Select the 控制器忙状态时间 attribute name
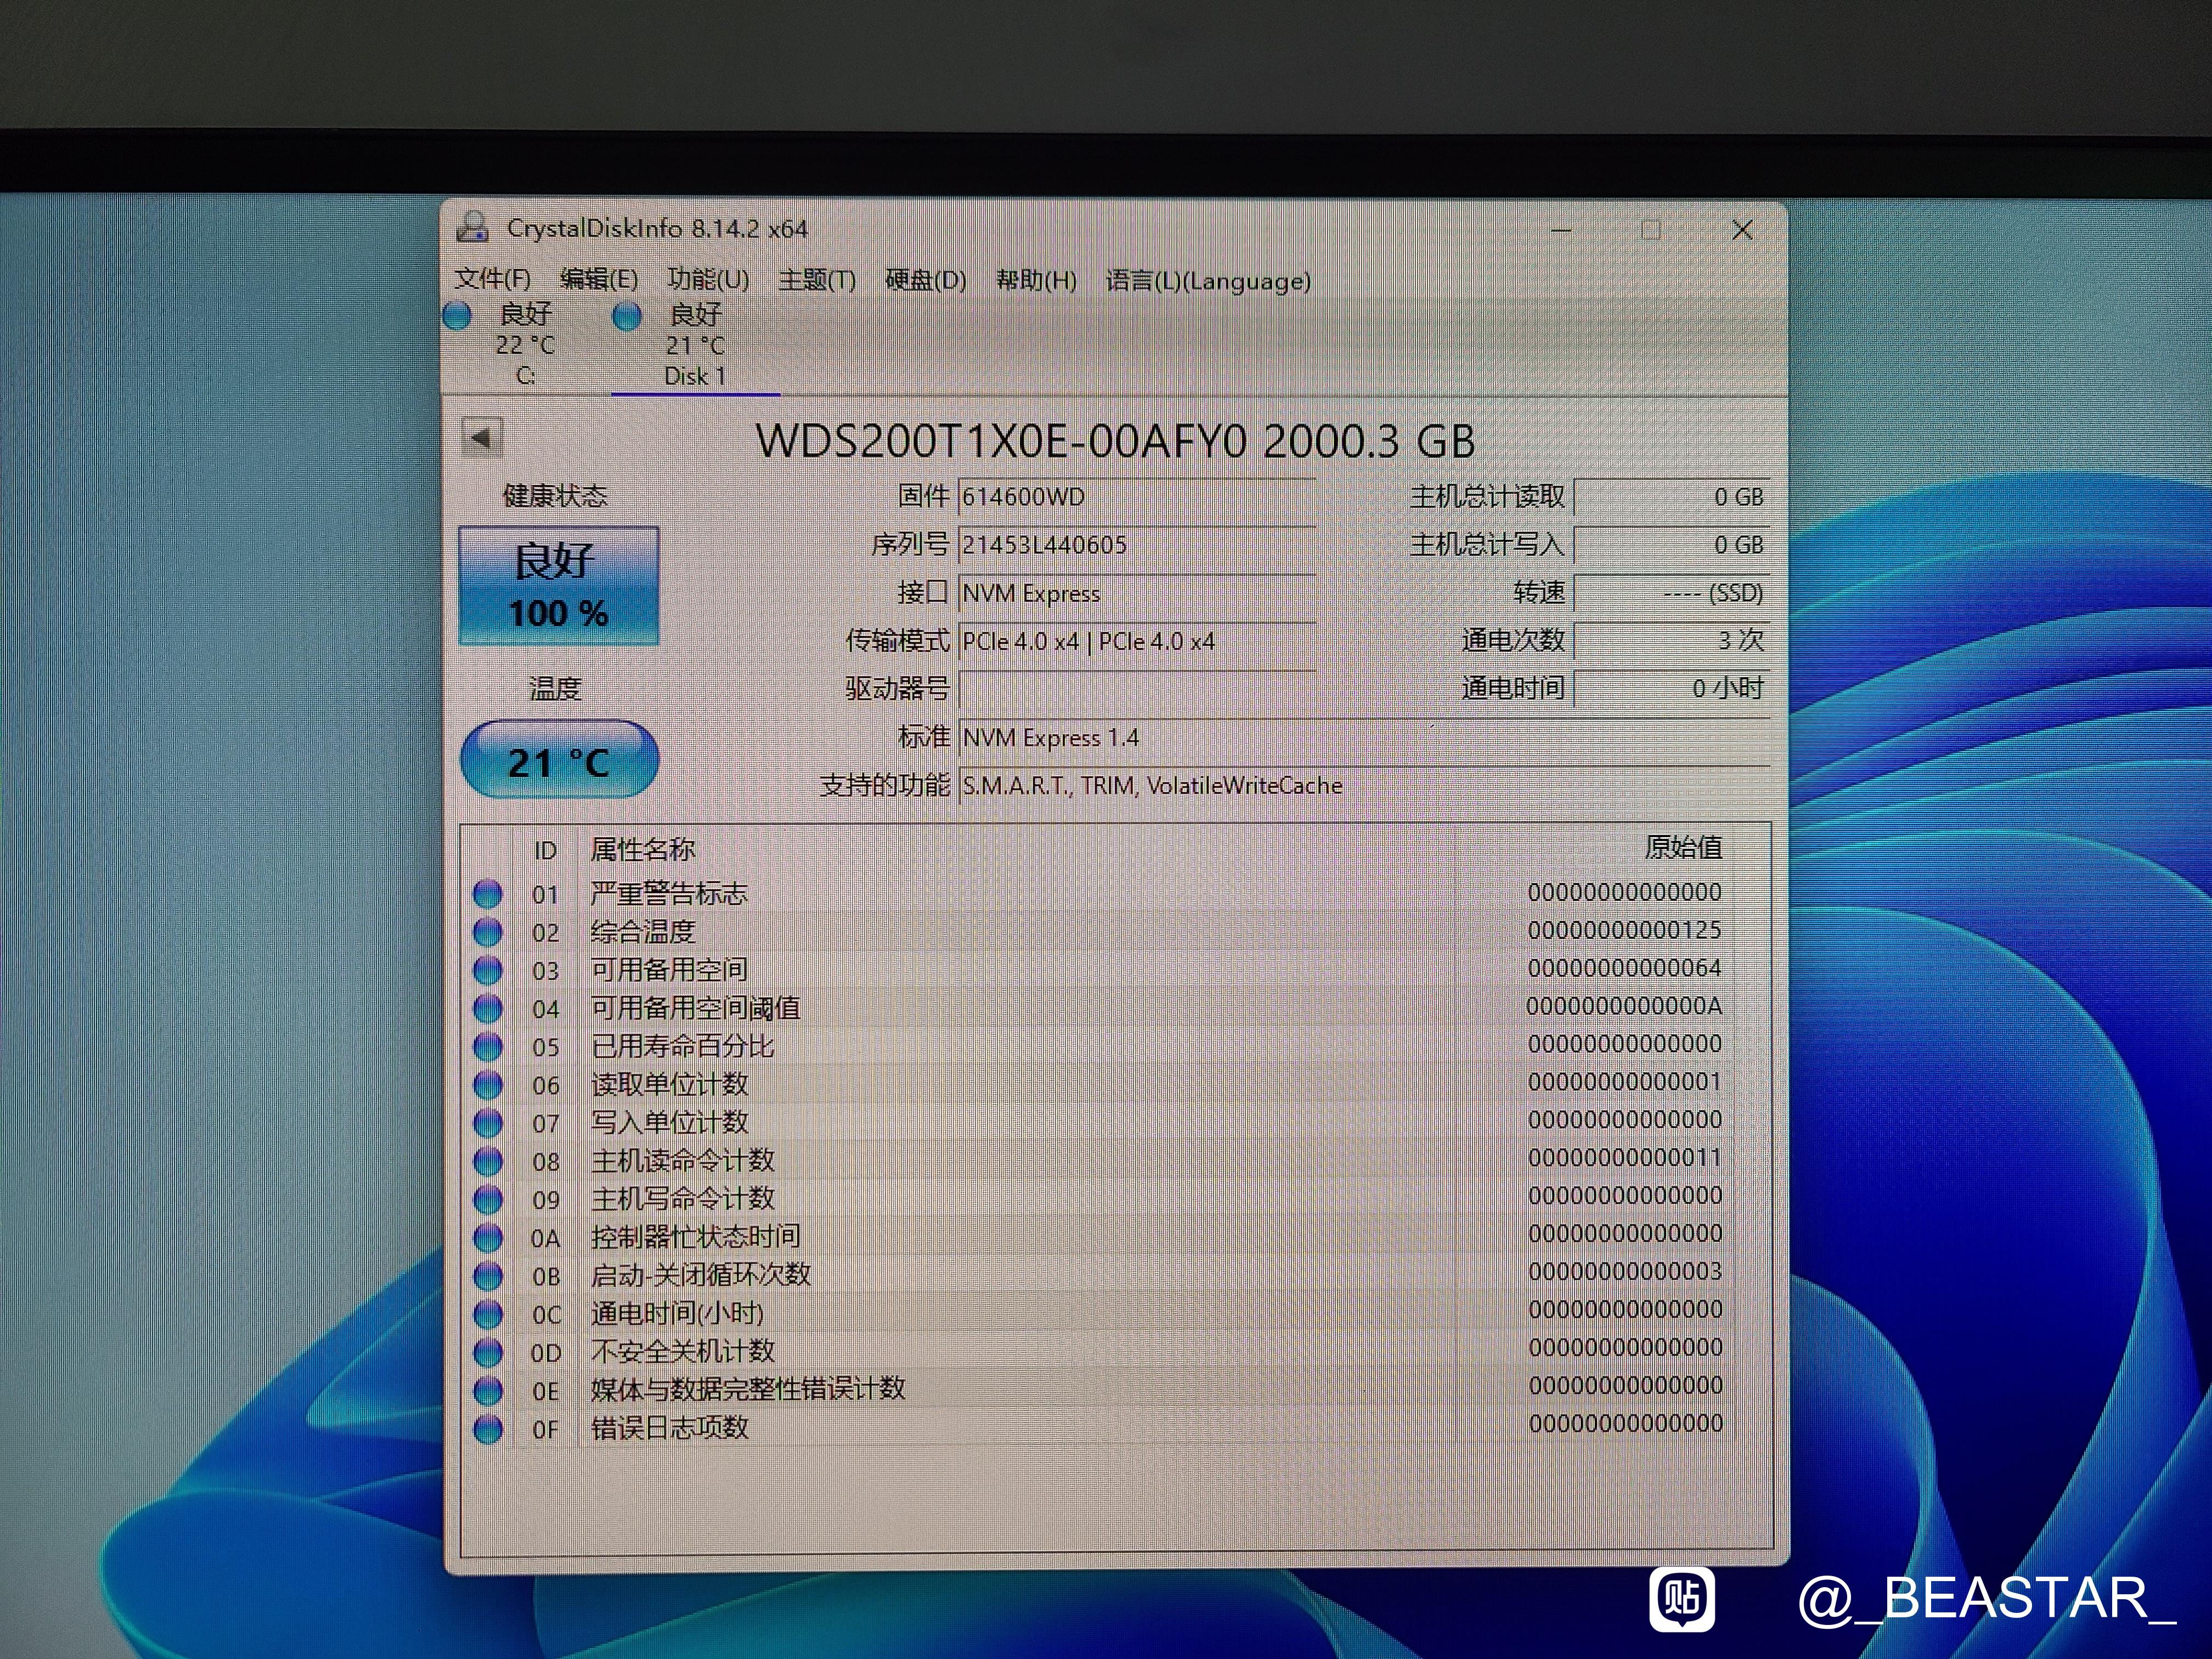Viewport: 2212px width, 1659px height. 696,1237
